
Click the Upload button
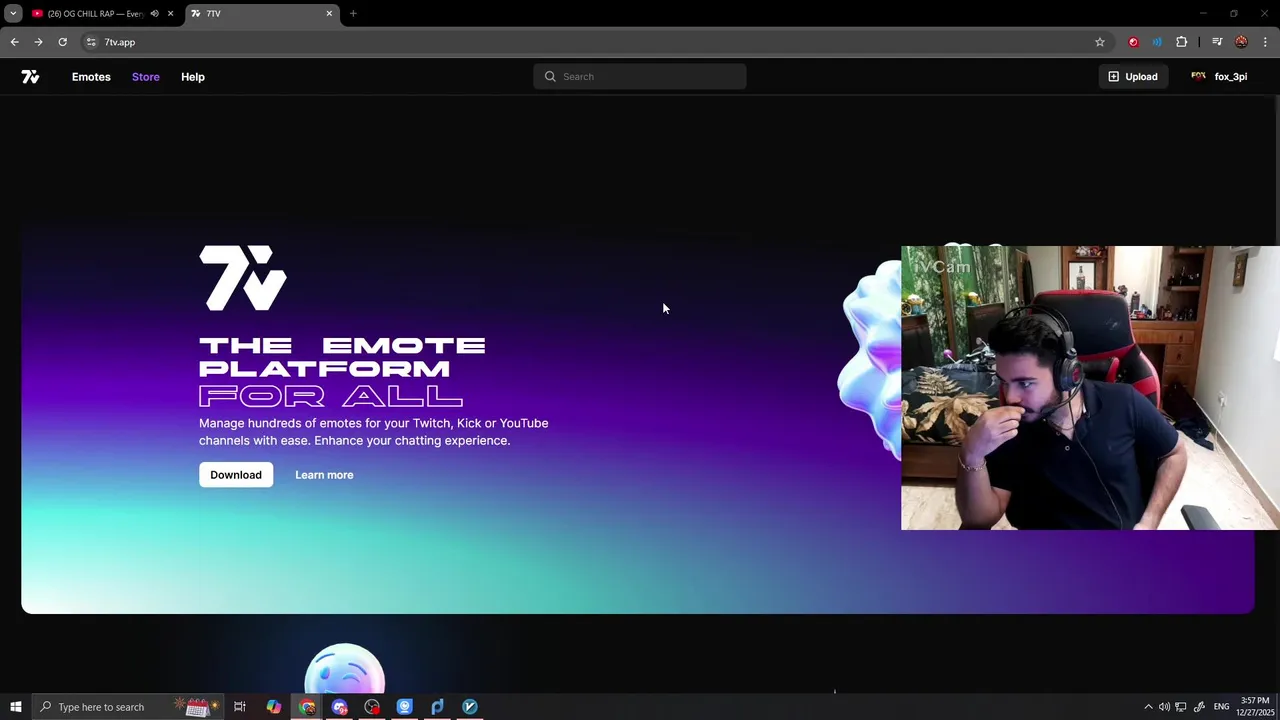(x=1132, y=77)
